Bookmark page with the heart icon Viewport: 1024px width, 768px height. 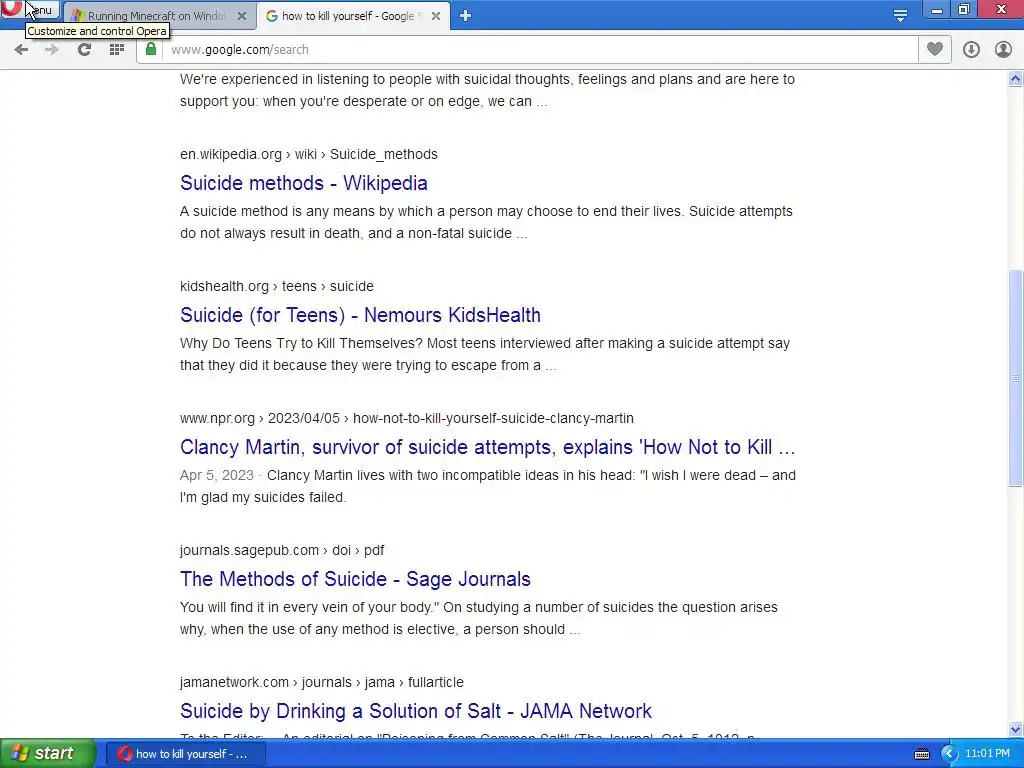[x=935, y=49]
